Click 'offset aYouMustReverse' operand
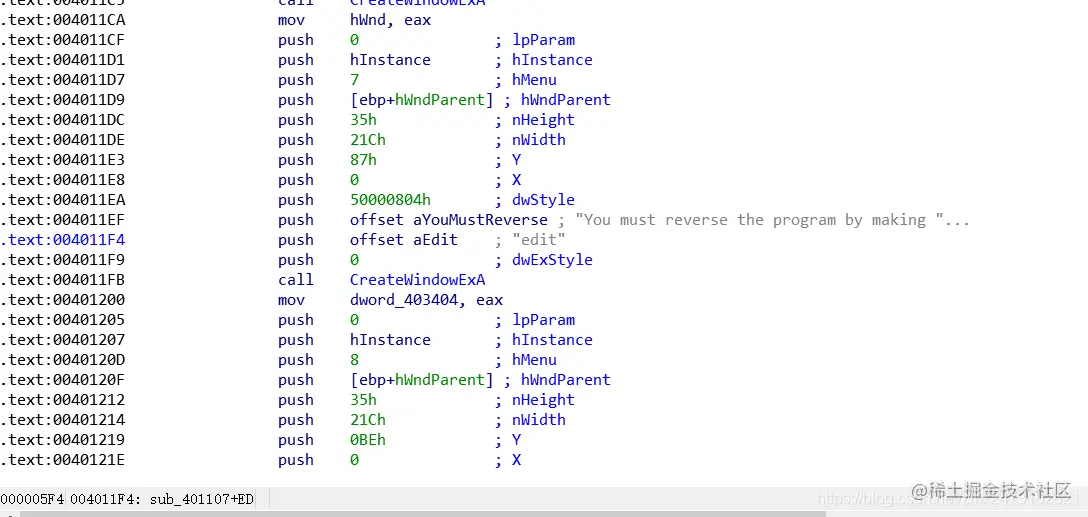Viewport: 1088px width, 517px height. 449,220
